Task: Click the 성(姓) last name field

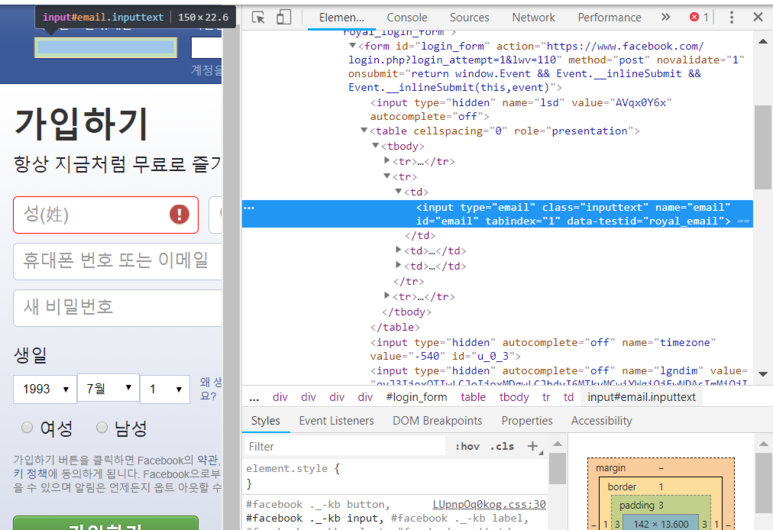Action: click(106, 214)
